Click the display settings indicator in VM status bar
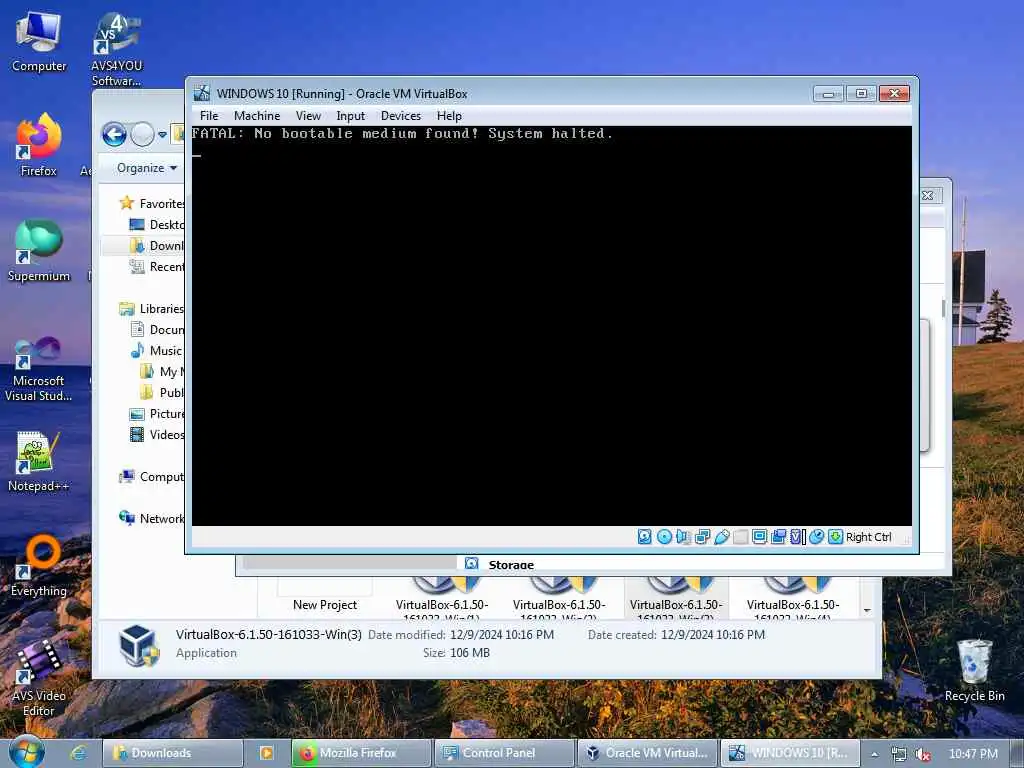 pos(760,537)
